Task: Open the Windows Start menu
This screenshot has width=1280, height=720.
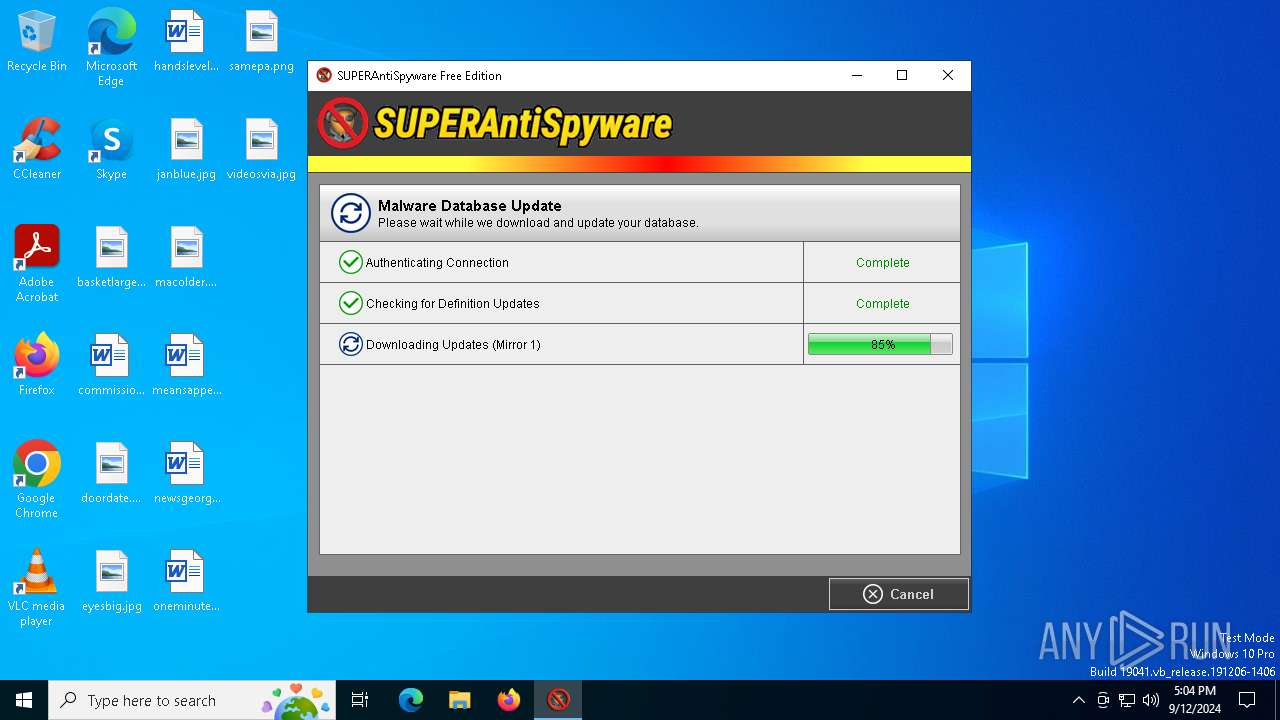Action: [24, 700]
